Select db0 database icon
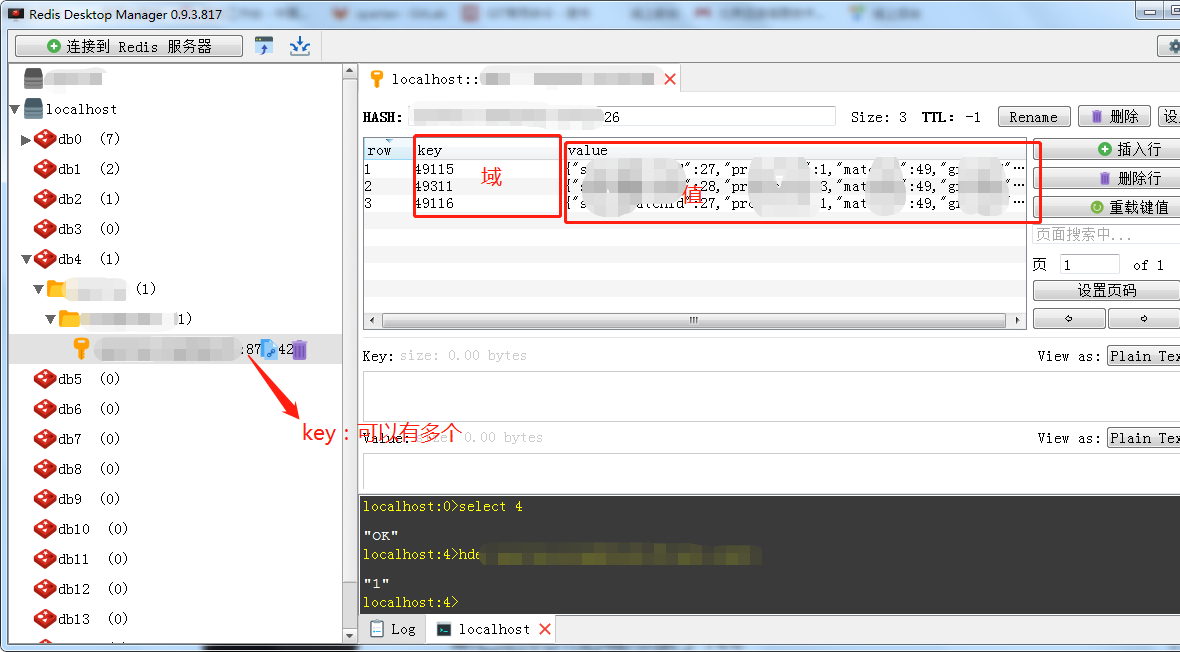Screen dimensions: 1180x652 (45, 139)
